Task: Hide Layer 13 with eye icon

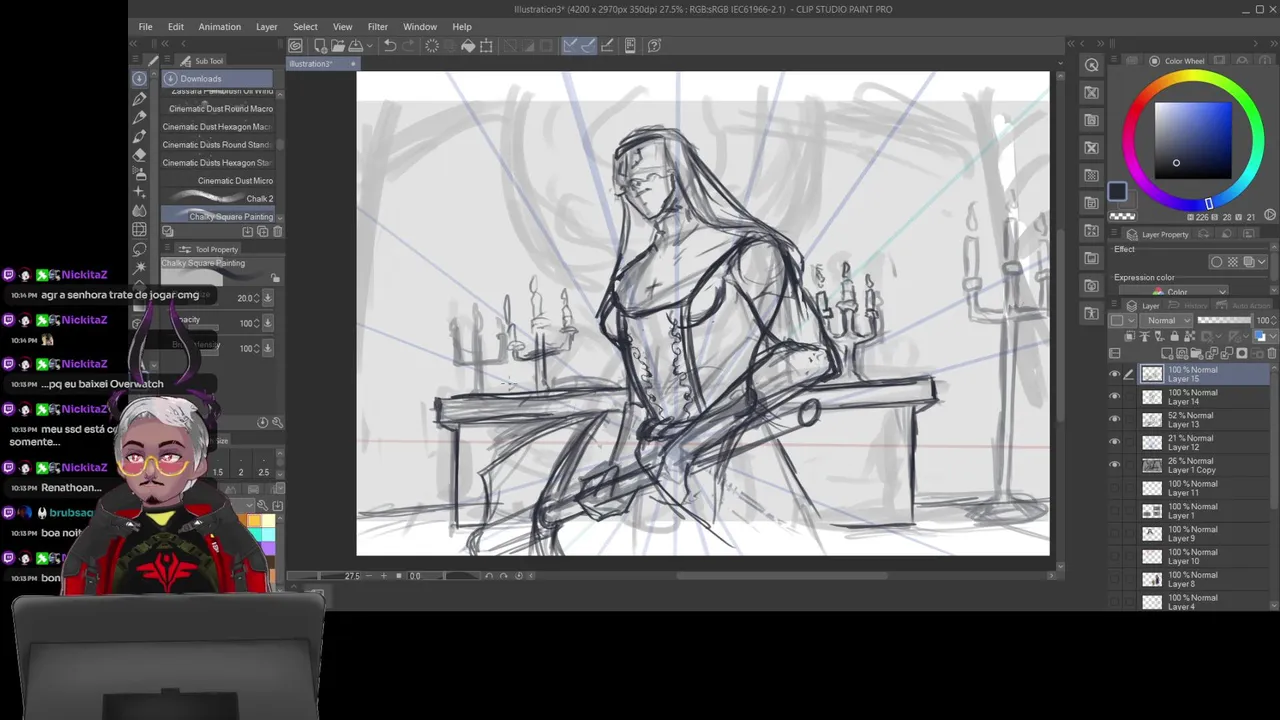Action: click(1115, 419)
